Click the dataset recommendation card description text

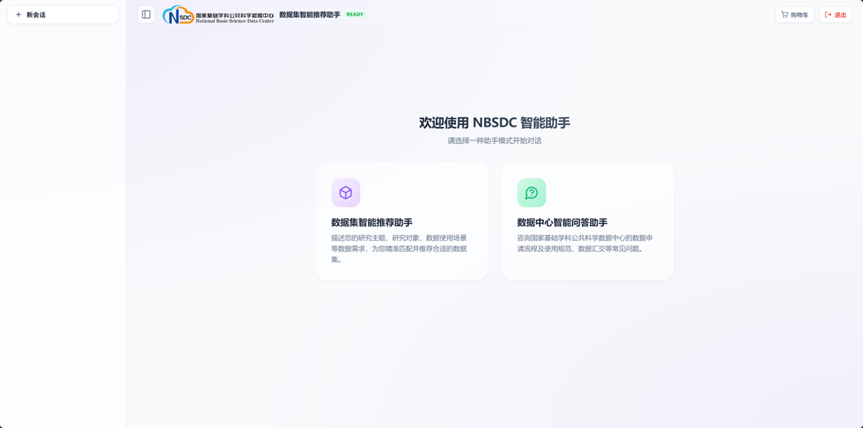tap(399, 249)
